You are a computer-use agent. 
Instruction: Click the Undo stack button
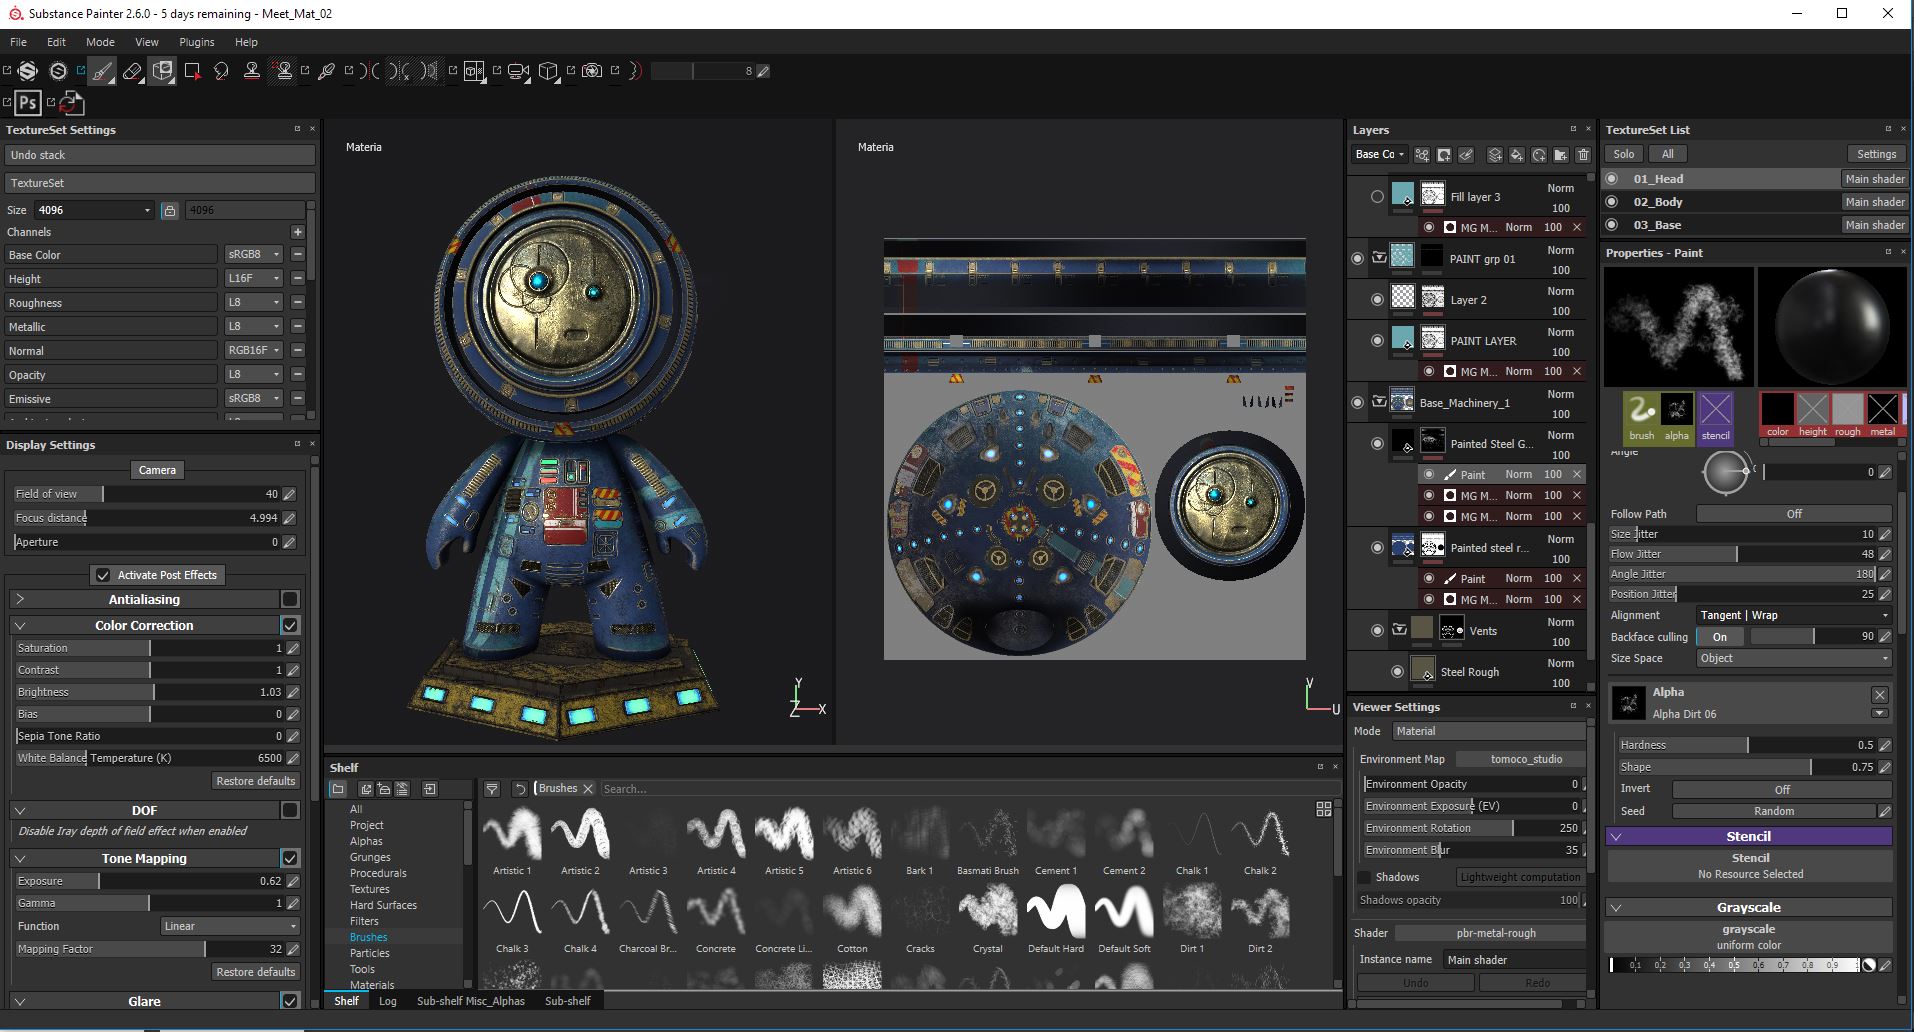point(160,155)
